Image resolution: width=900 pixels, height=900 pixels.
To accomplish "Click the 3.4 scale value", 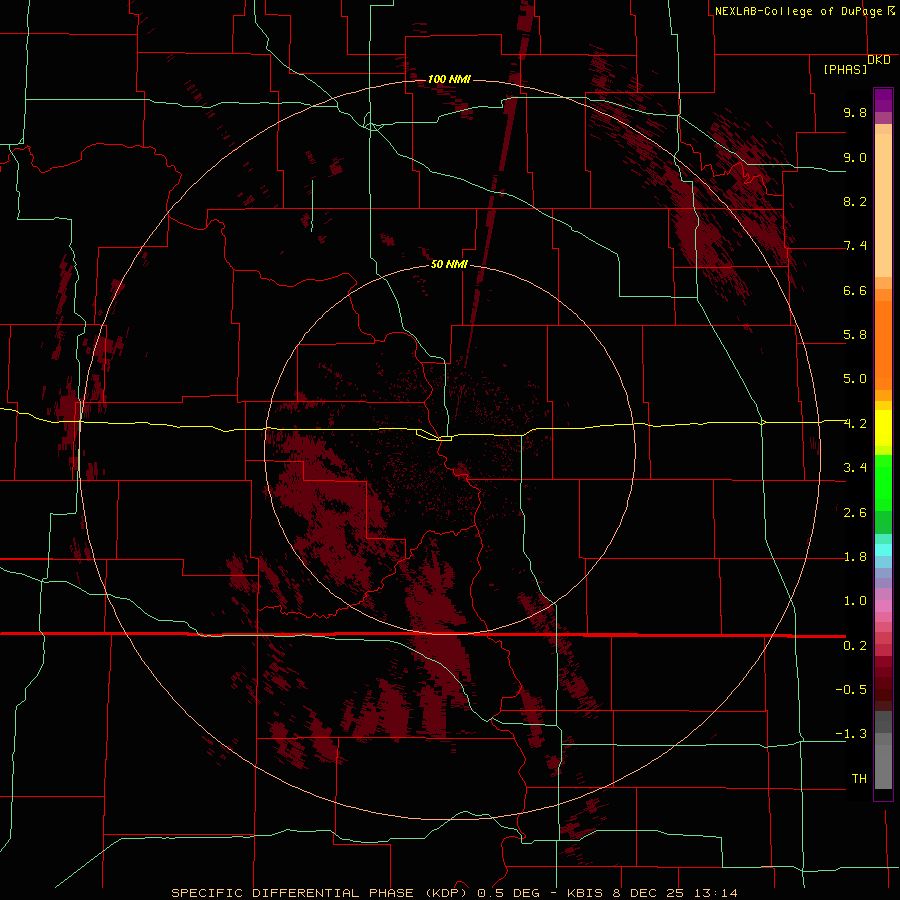I will (x=855, y=468).
